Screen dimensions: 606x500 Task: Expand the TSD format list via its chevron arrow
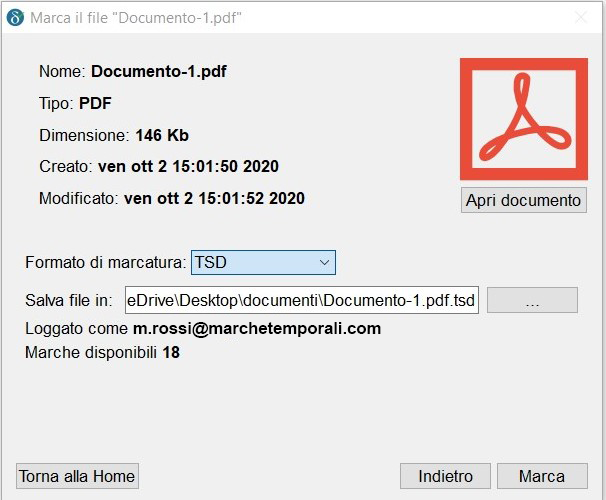pos(324,262)
